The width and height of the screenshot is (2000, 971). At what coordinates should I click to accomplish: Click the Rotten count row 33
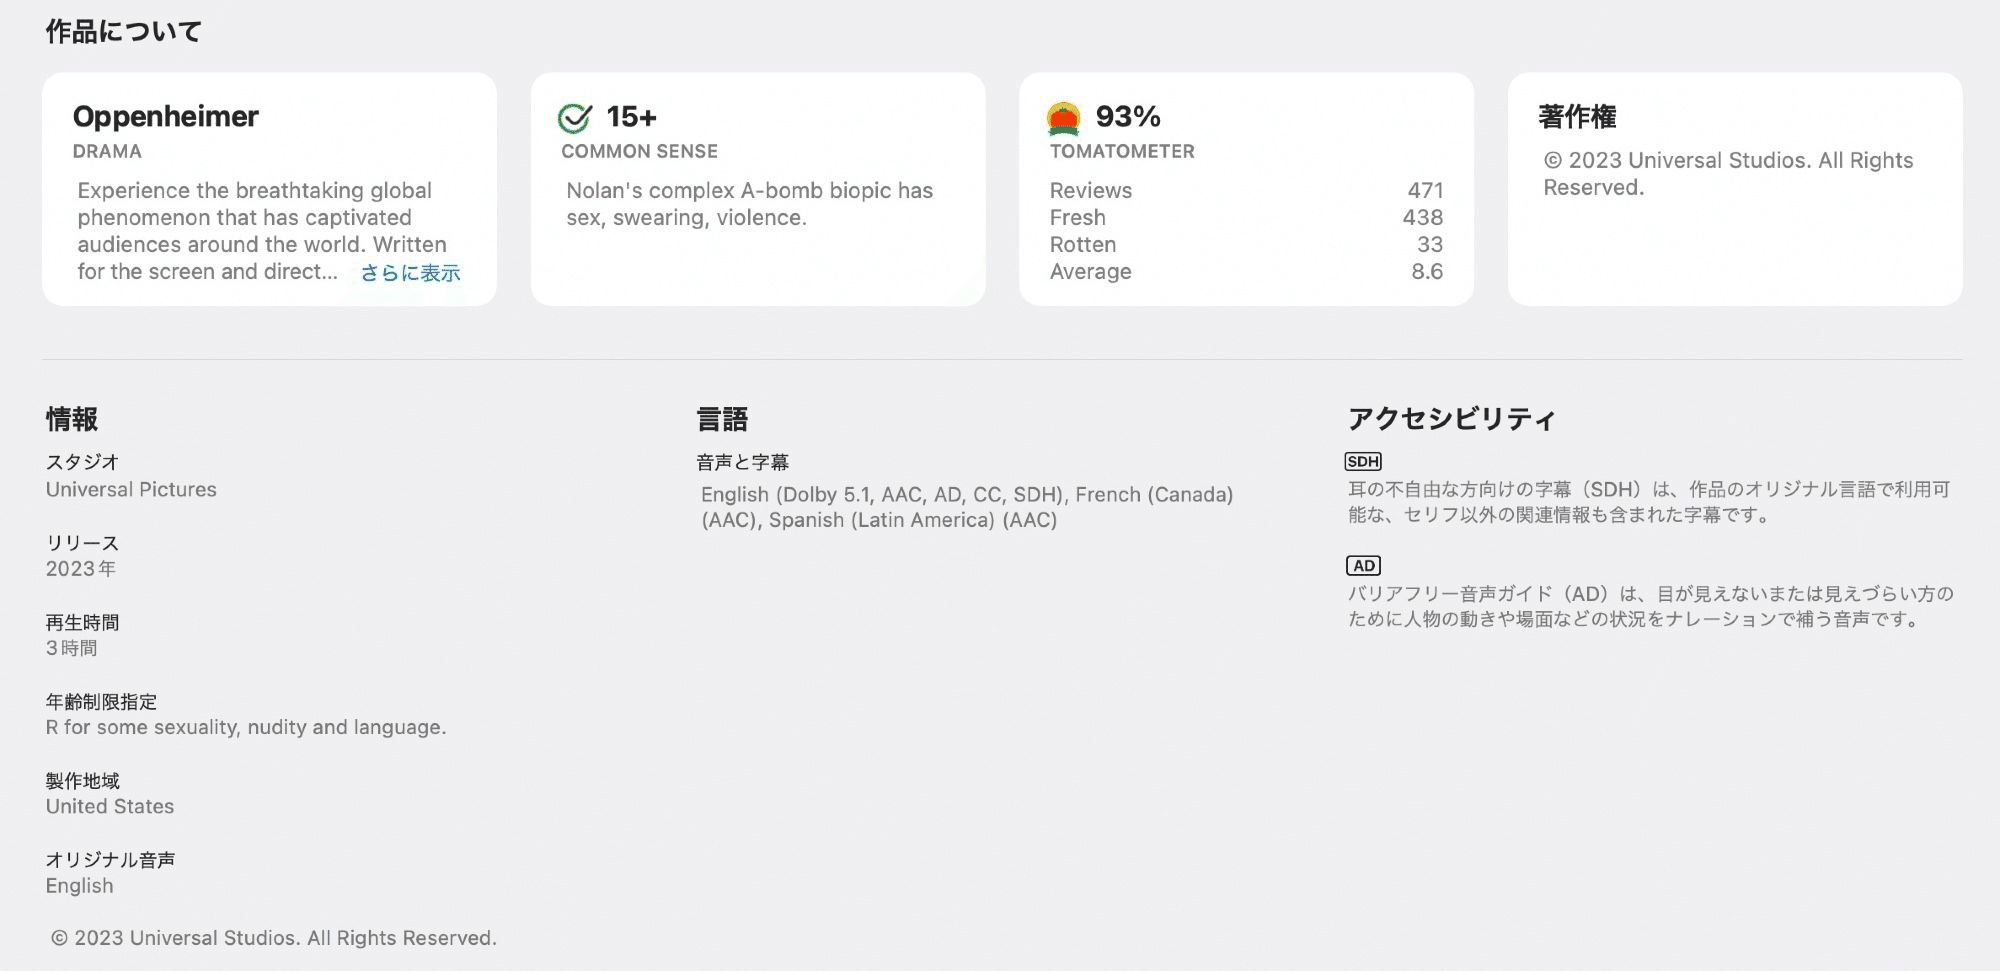pos(1245,244)
